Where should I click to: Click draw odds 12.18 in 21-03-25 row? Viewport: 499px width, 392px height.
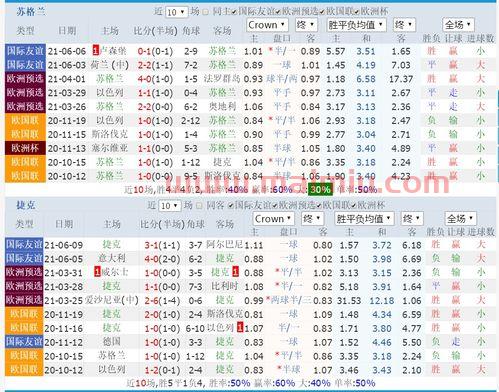pyautogui.click(x=382, y=300)
